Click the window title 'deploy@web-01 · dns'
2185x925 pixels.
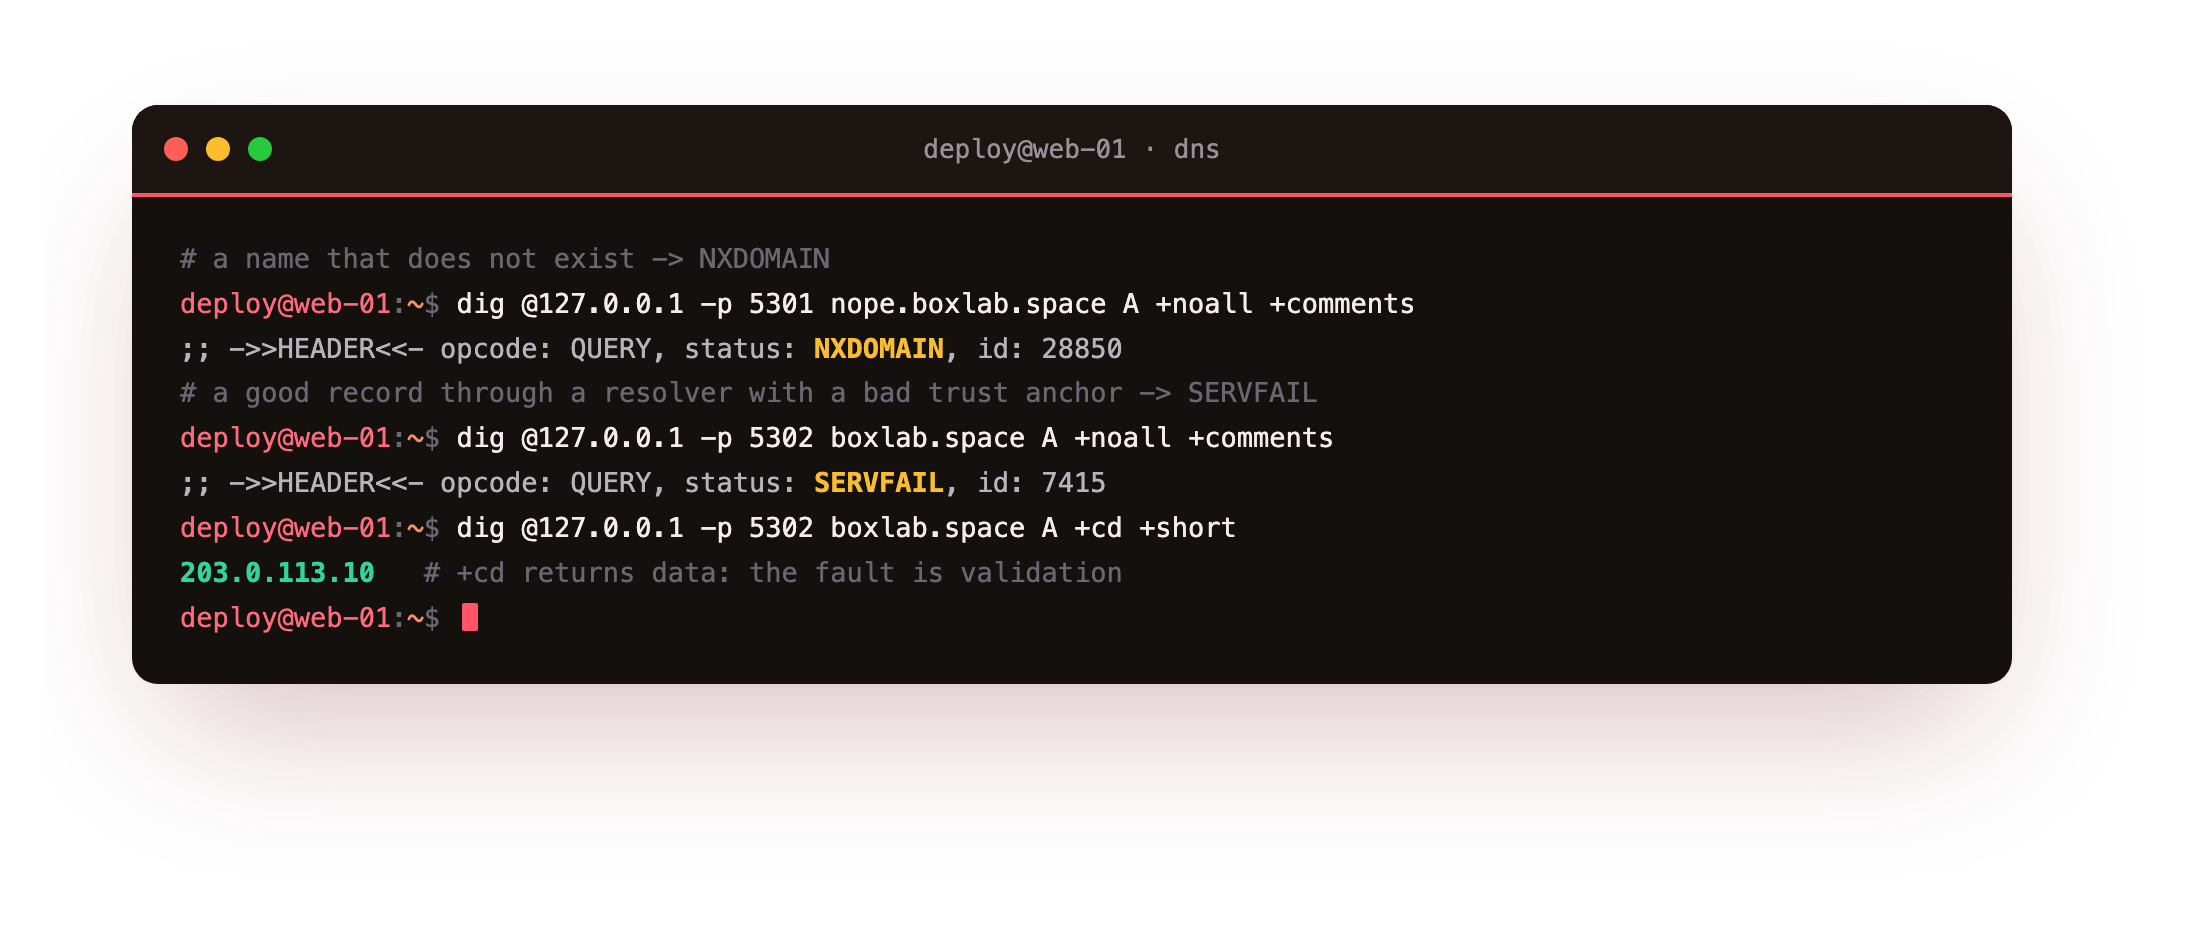pos(1071,149)
